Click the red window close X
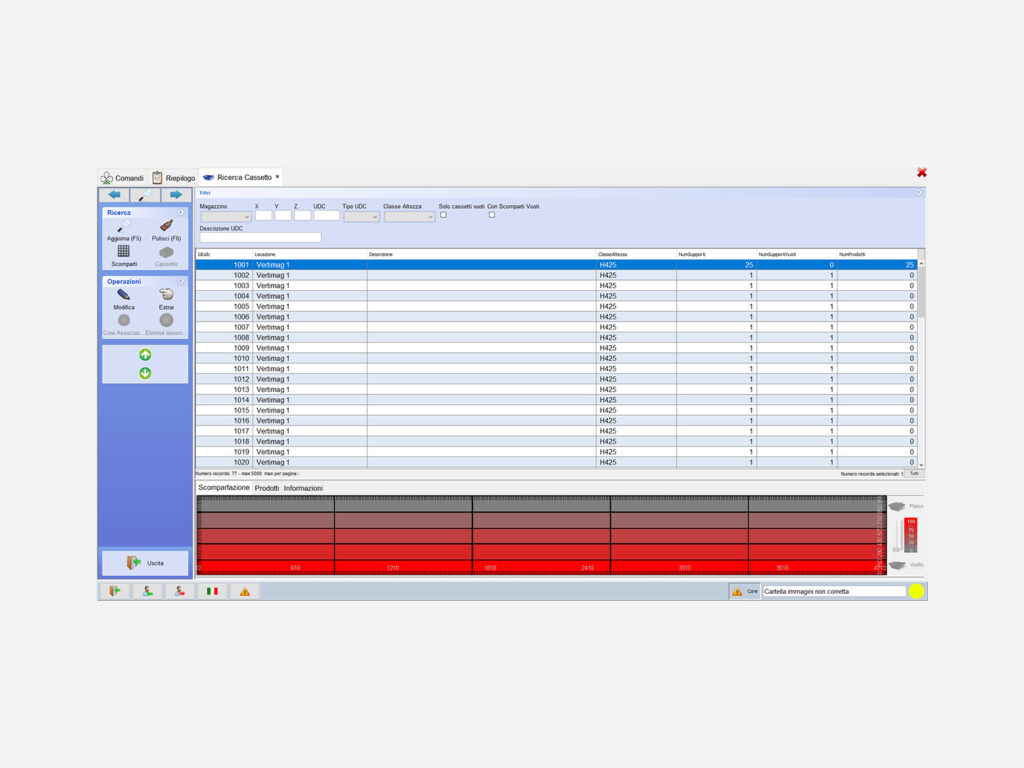Screen dimensions: 1024x768 click(921, 172)
